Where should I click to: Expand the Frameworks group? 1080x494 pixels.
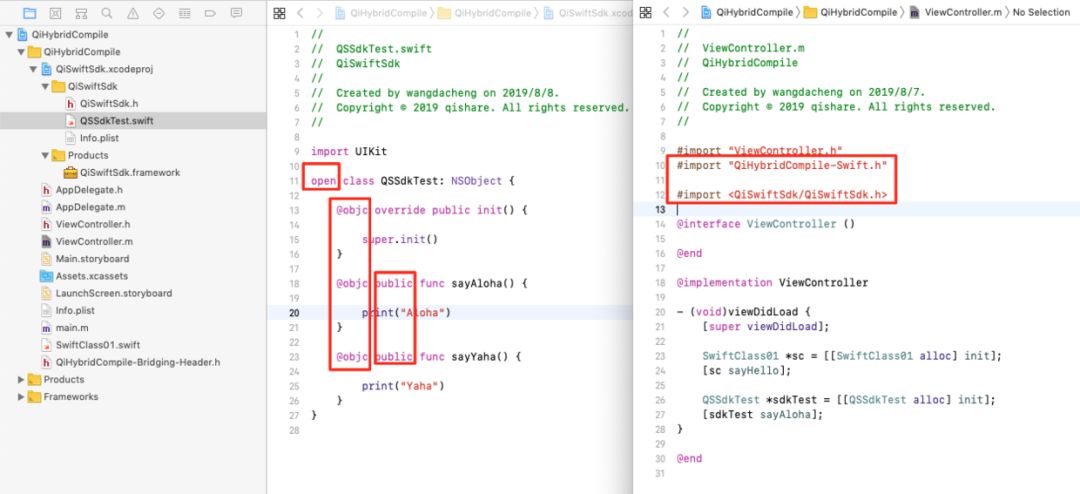[x=21, y=396]
